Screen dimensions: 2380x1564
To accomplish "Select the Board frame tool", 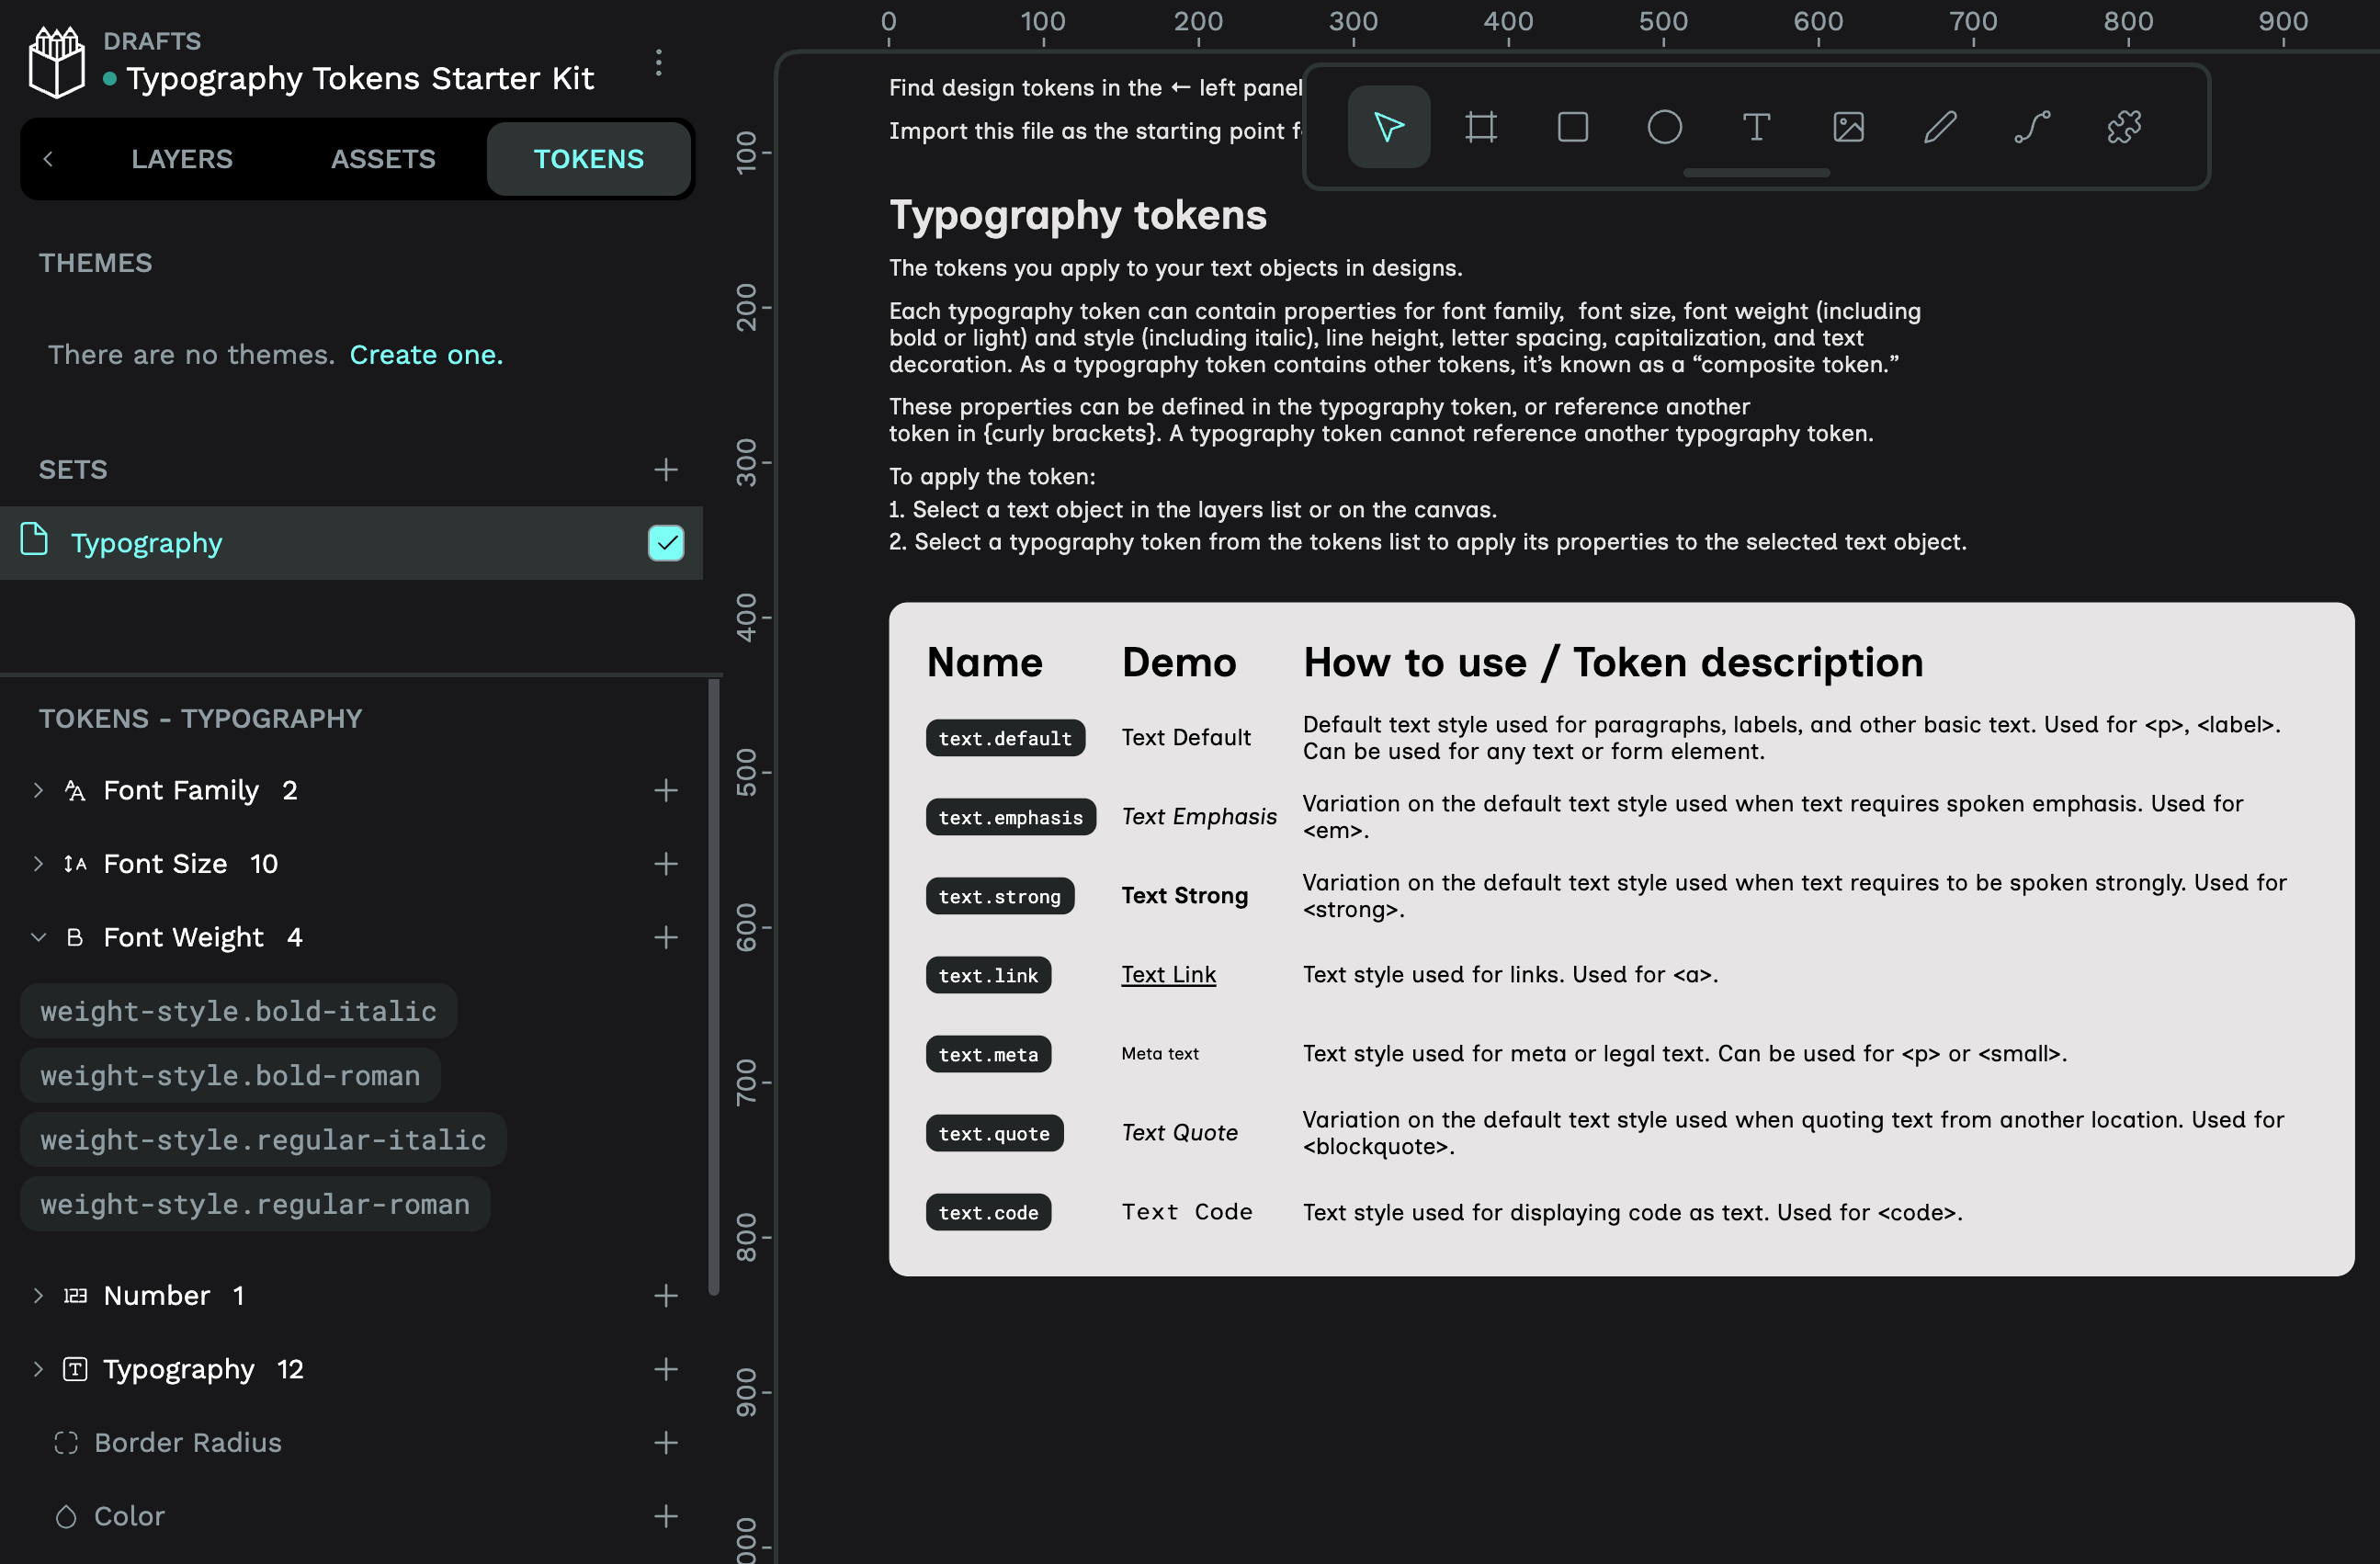I will pyautogui.click(x=1480, y=127).
